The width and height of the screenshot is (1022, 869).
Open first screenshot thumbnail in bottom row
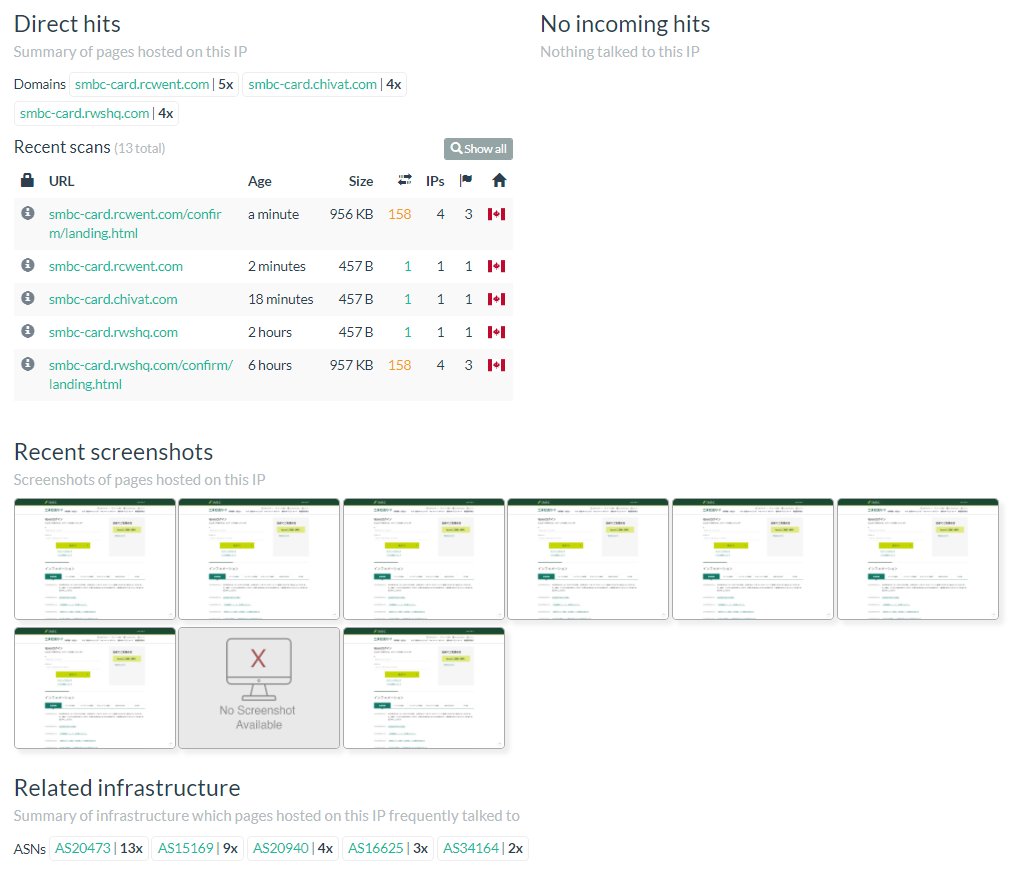coord(95,688)
